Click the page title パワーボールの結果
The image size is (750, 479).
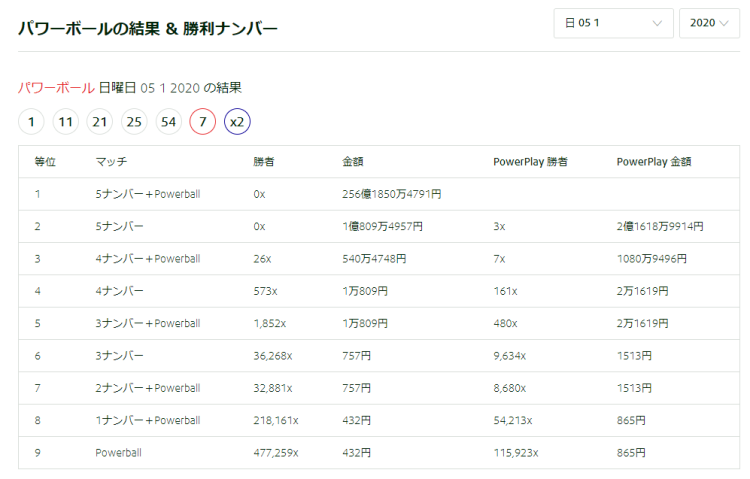pyautogui.click(x=89, y=29)
